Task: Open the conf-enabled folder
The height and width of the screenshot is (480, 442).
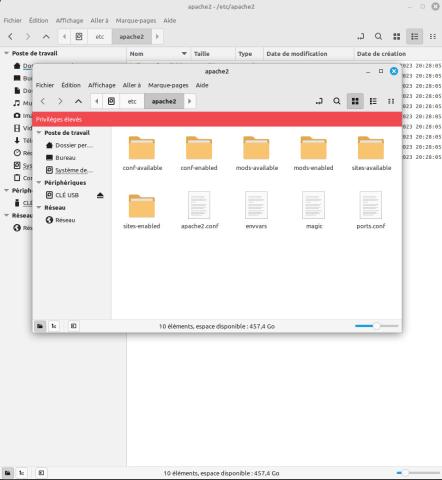Action: tap(199, 153)
